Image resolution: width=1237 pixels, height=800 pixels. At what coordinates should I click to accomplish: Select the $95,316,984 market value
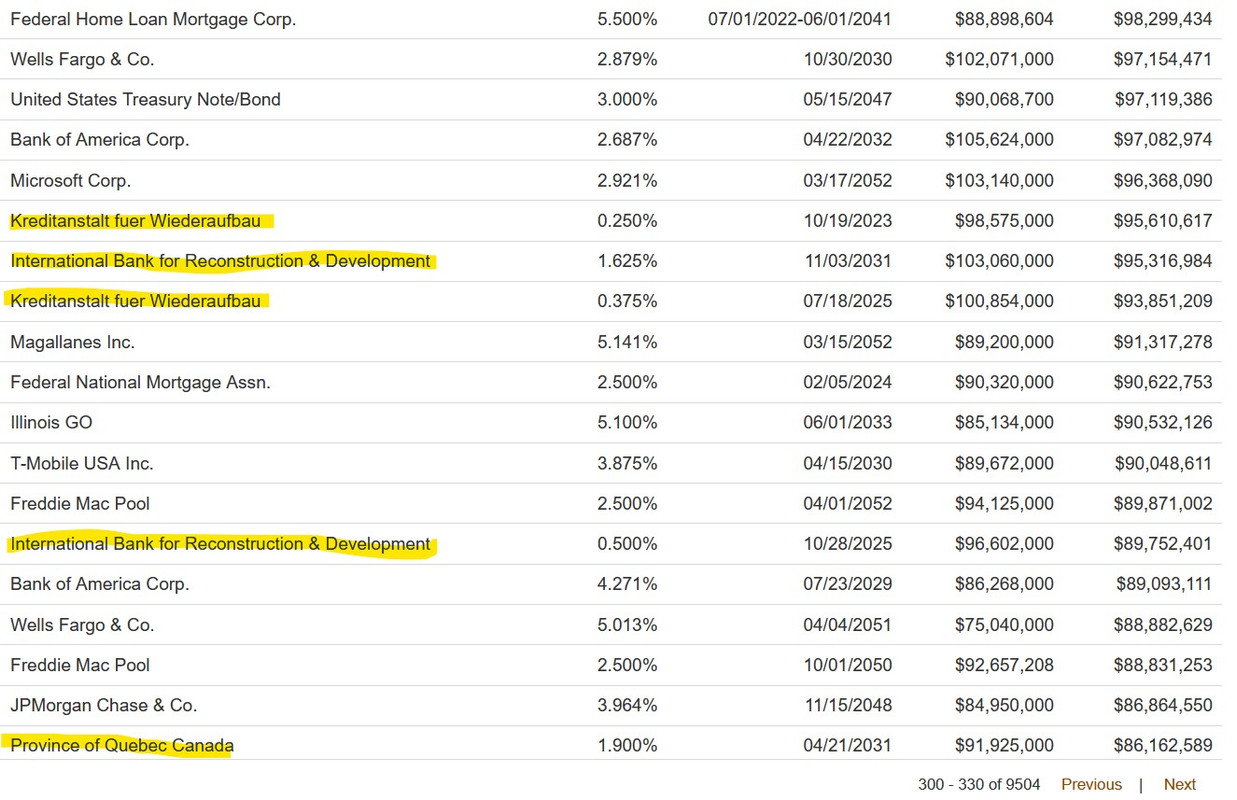tap(1163, 261)
